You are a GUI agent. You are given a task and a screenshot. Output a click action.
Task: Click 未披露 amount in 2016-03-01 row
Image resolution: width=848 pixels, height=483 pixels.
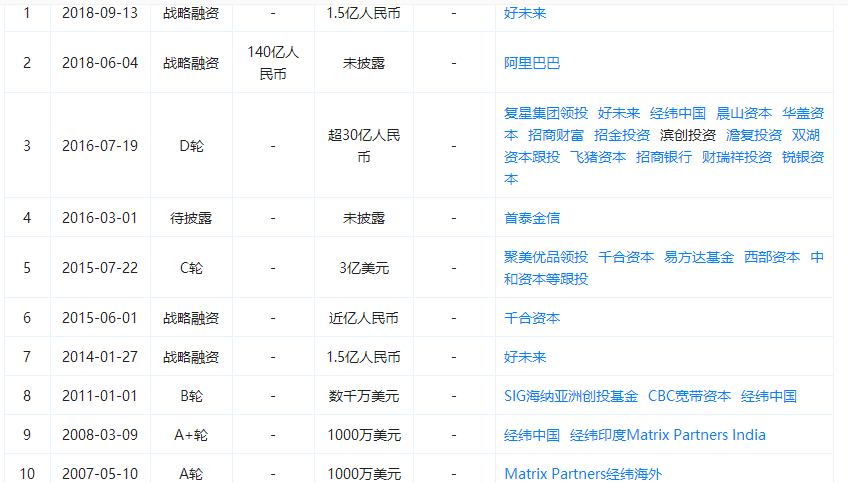(364, 218)
